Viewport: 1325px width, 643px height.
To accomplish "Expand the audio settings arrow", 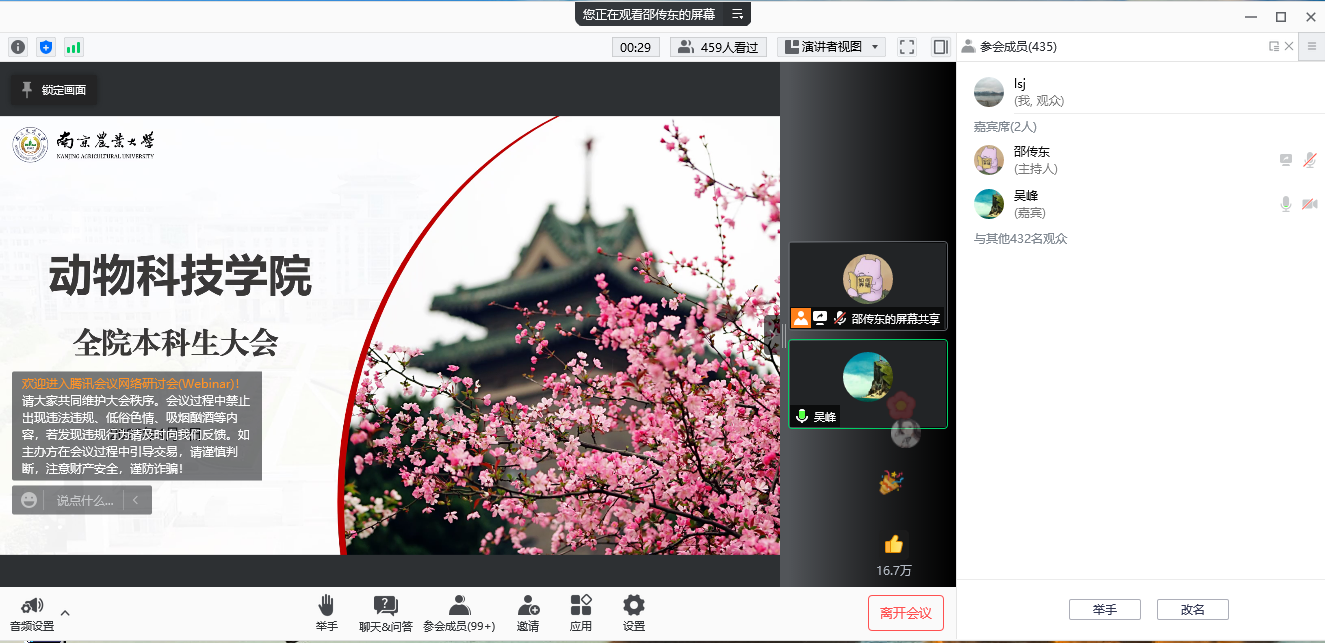I will (65, 612).
